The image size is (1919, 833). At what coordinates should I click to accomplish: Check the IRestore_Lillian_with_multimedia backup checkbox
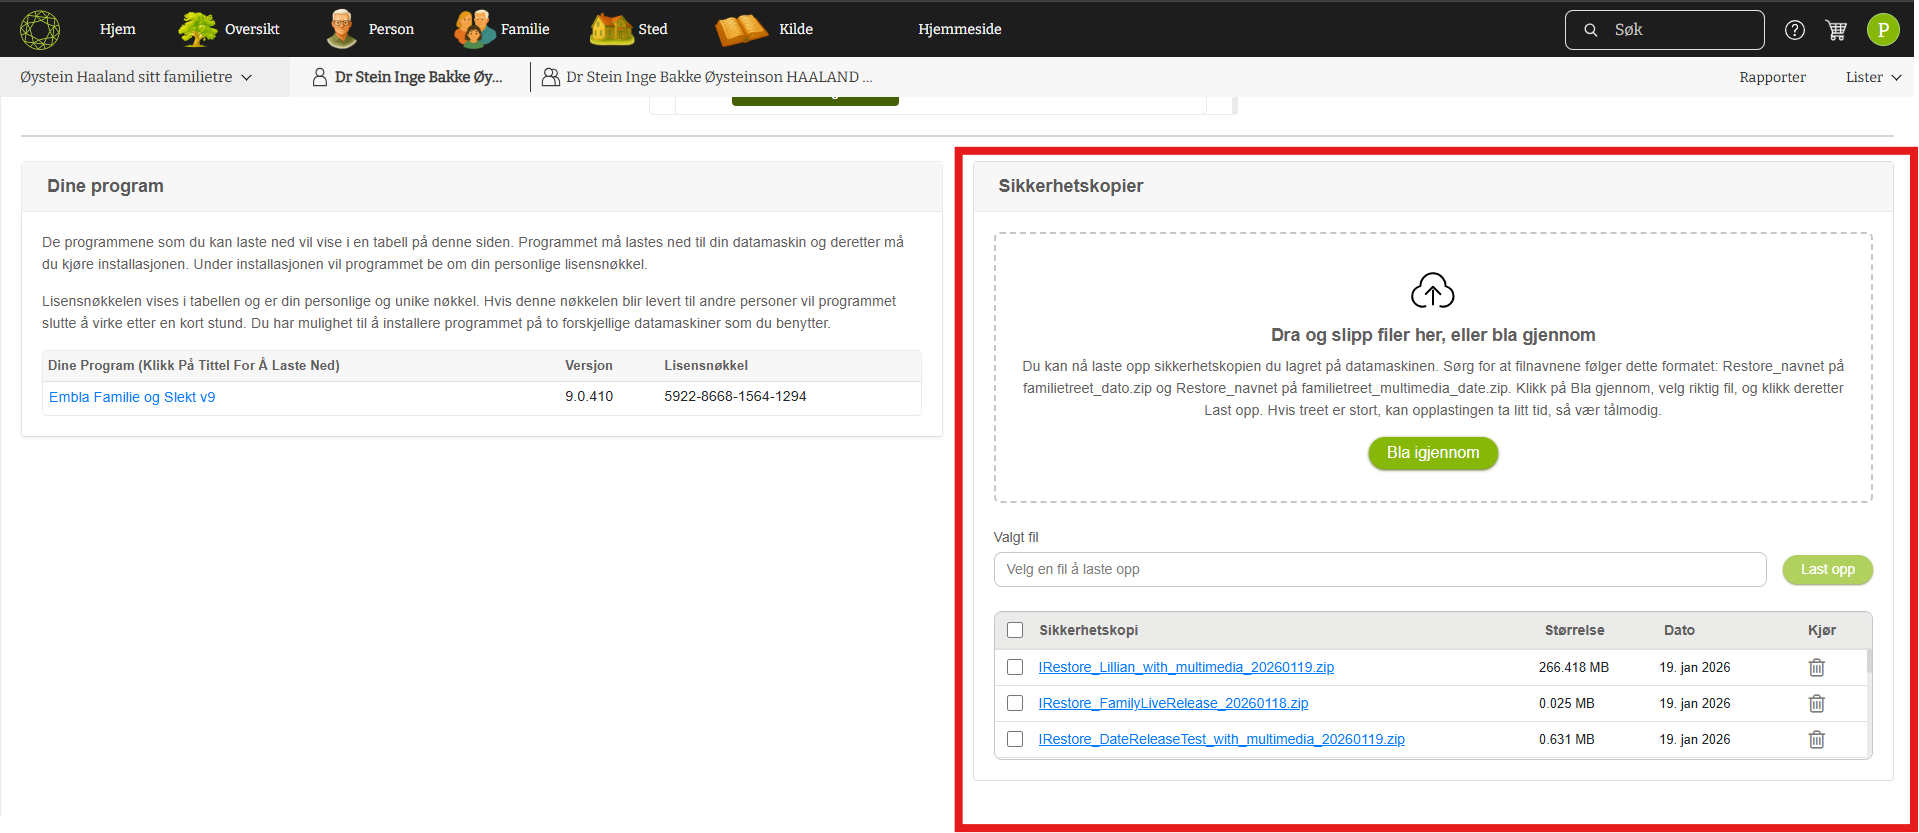(x=1015, y=667)
